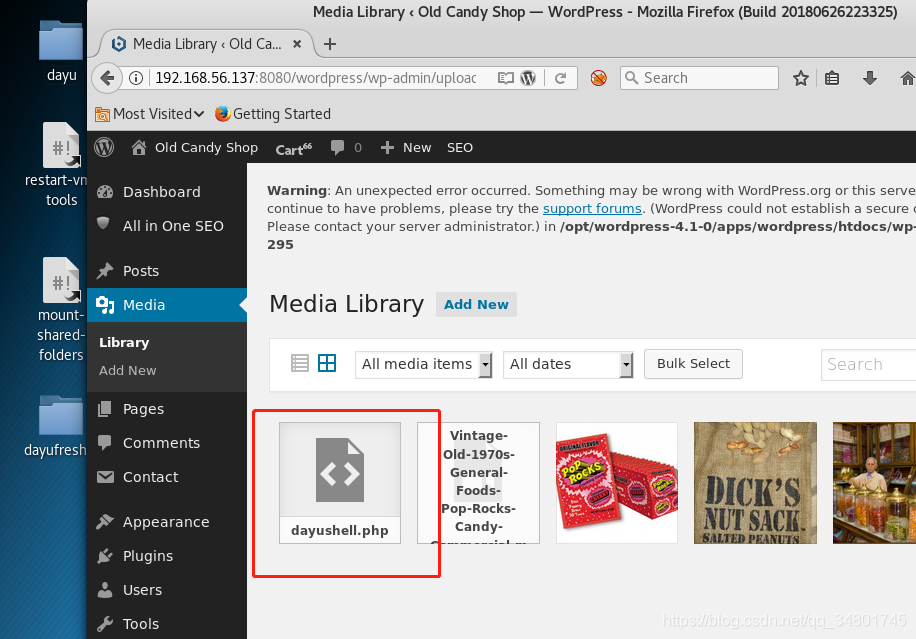Open Cart66 in the admin bar
This screenshot has width=916, height=639.
[294, 149]
